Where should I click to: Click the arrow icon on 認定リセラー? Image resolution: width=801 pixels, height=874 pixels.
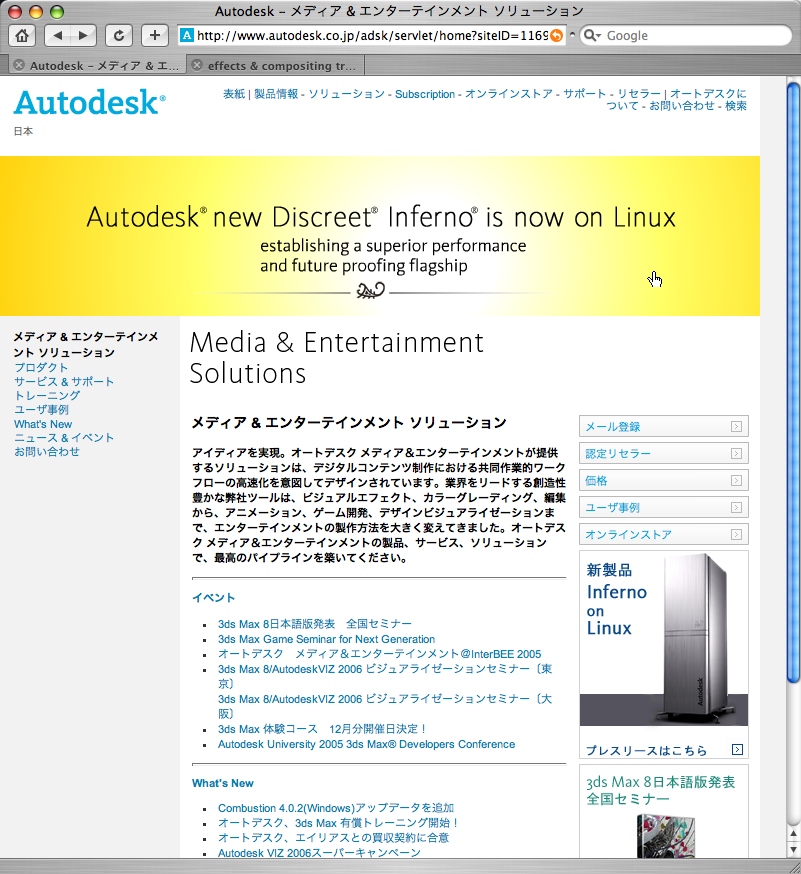pyautogui.click(x=736, y=454)
